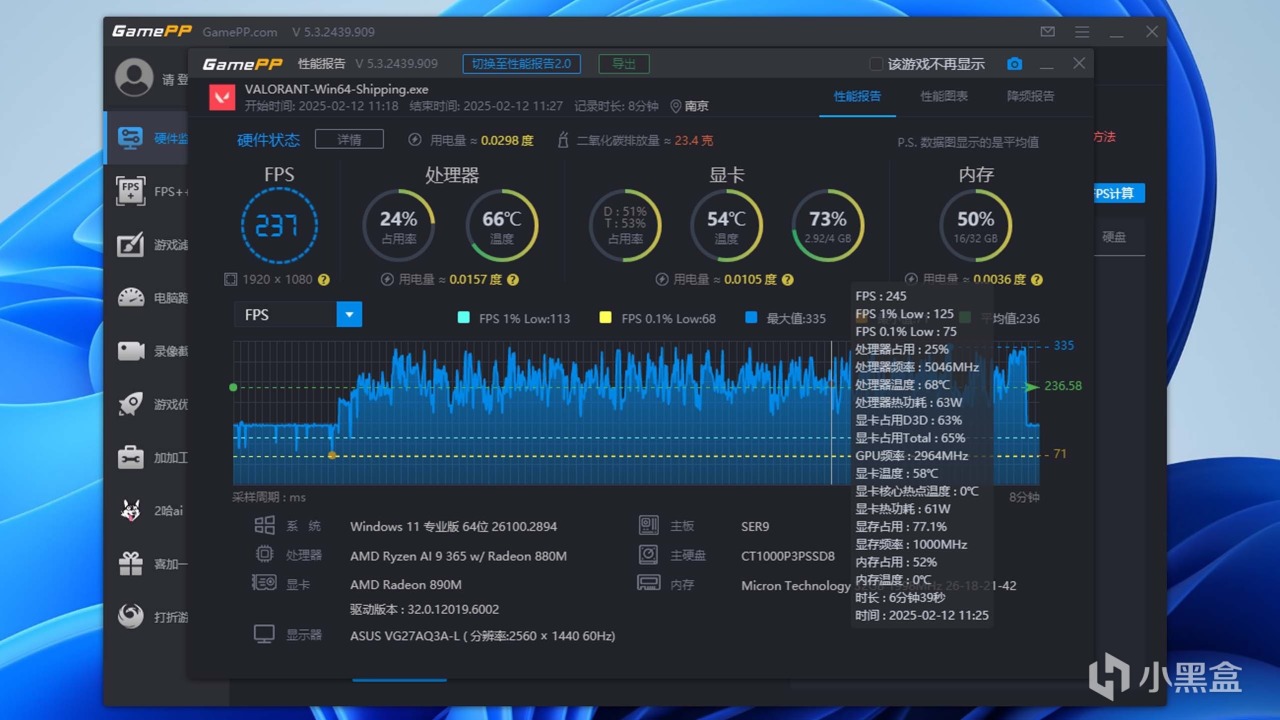Click the memory module icon beside Micron Technology

[x=648, y=583]
